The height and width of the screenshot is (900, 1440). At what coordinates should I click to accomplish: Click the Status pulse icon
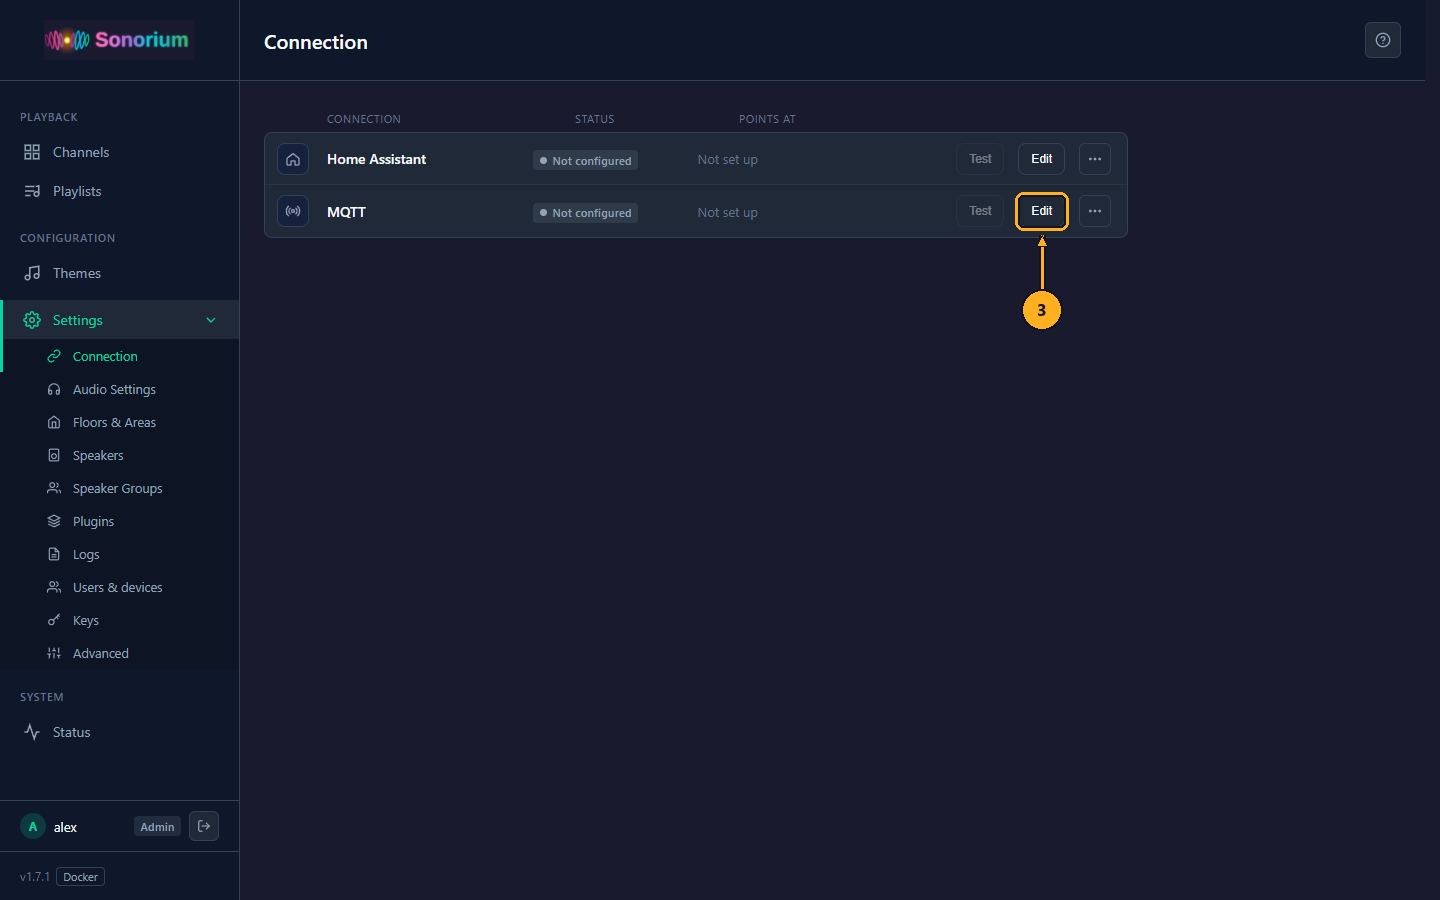point(32,732)
